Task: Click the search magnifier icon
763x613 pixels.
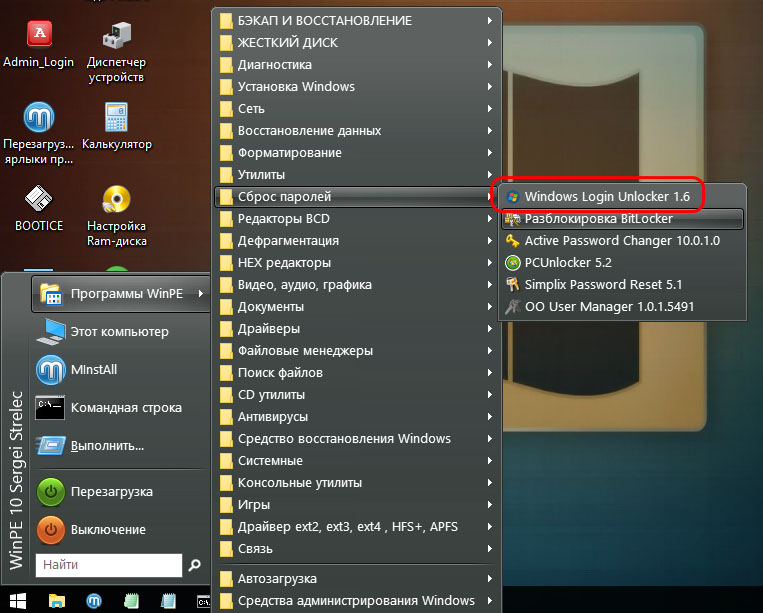Action: 195,565
